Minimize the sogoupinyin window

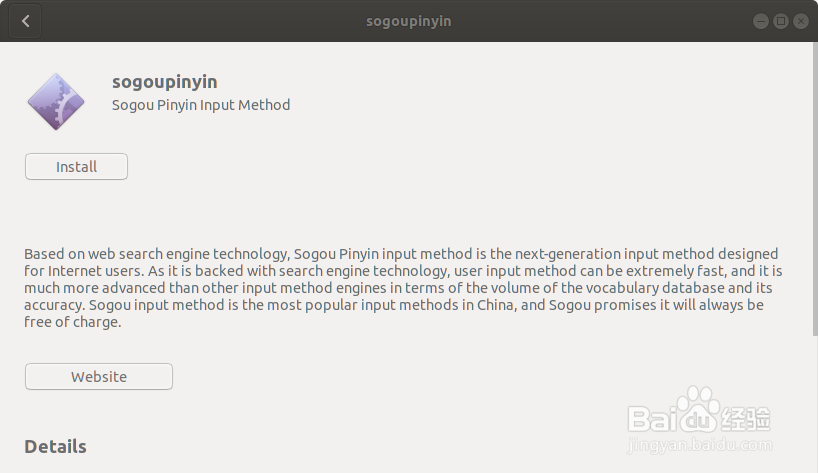pos(761,21)
